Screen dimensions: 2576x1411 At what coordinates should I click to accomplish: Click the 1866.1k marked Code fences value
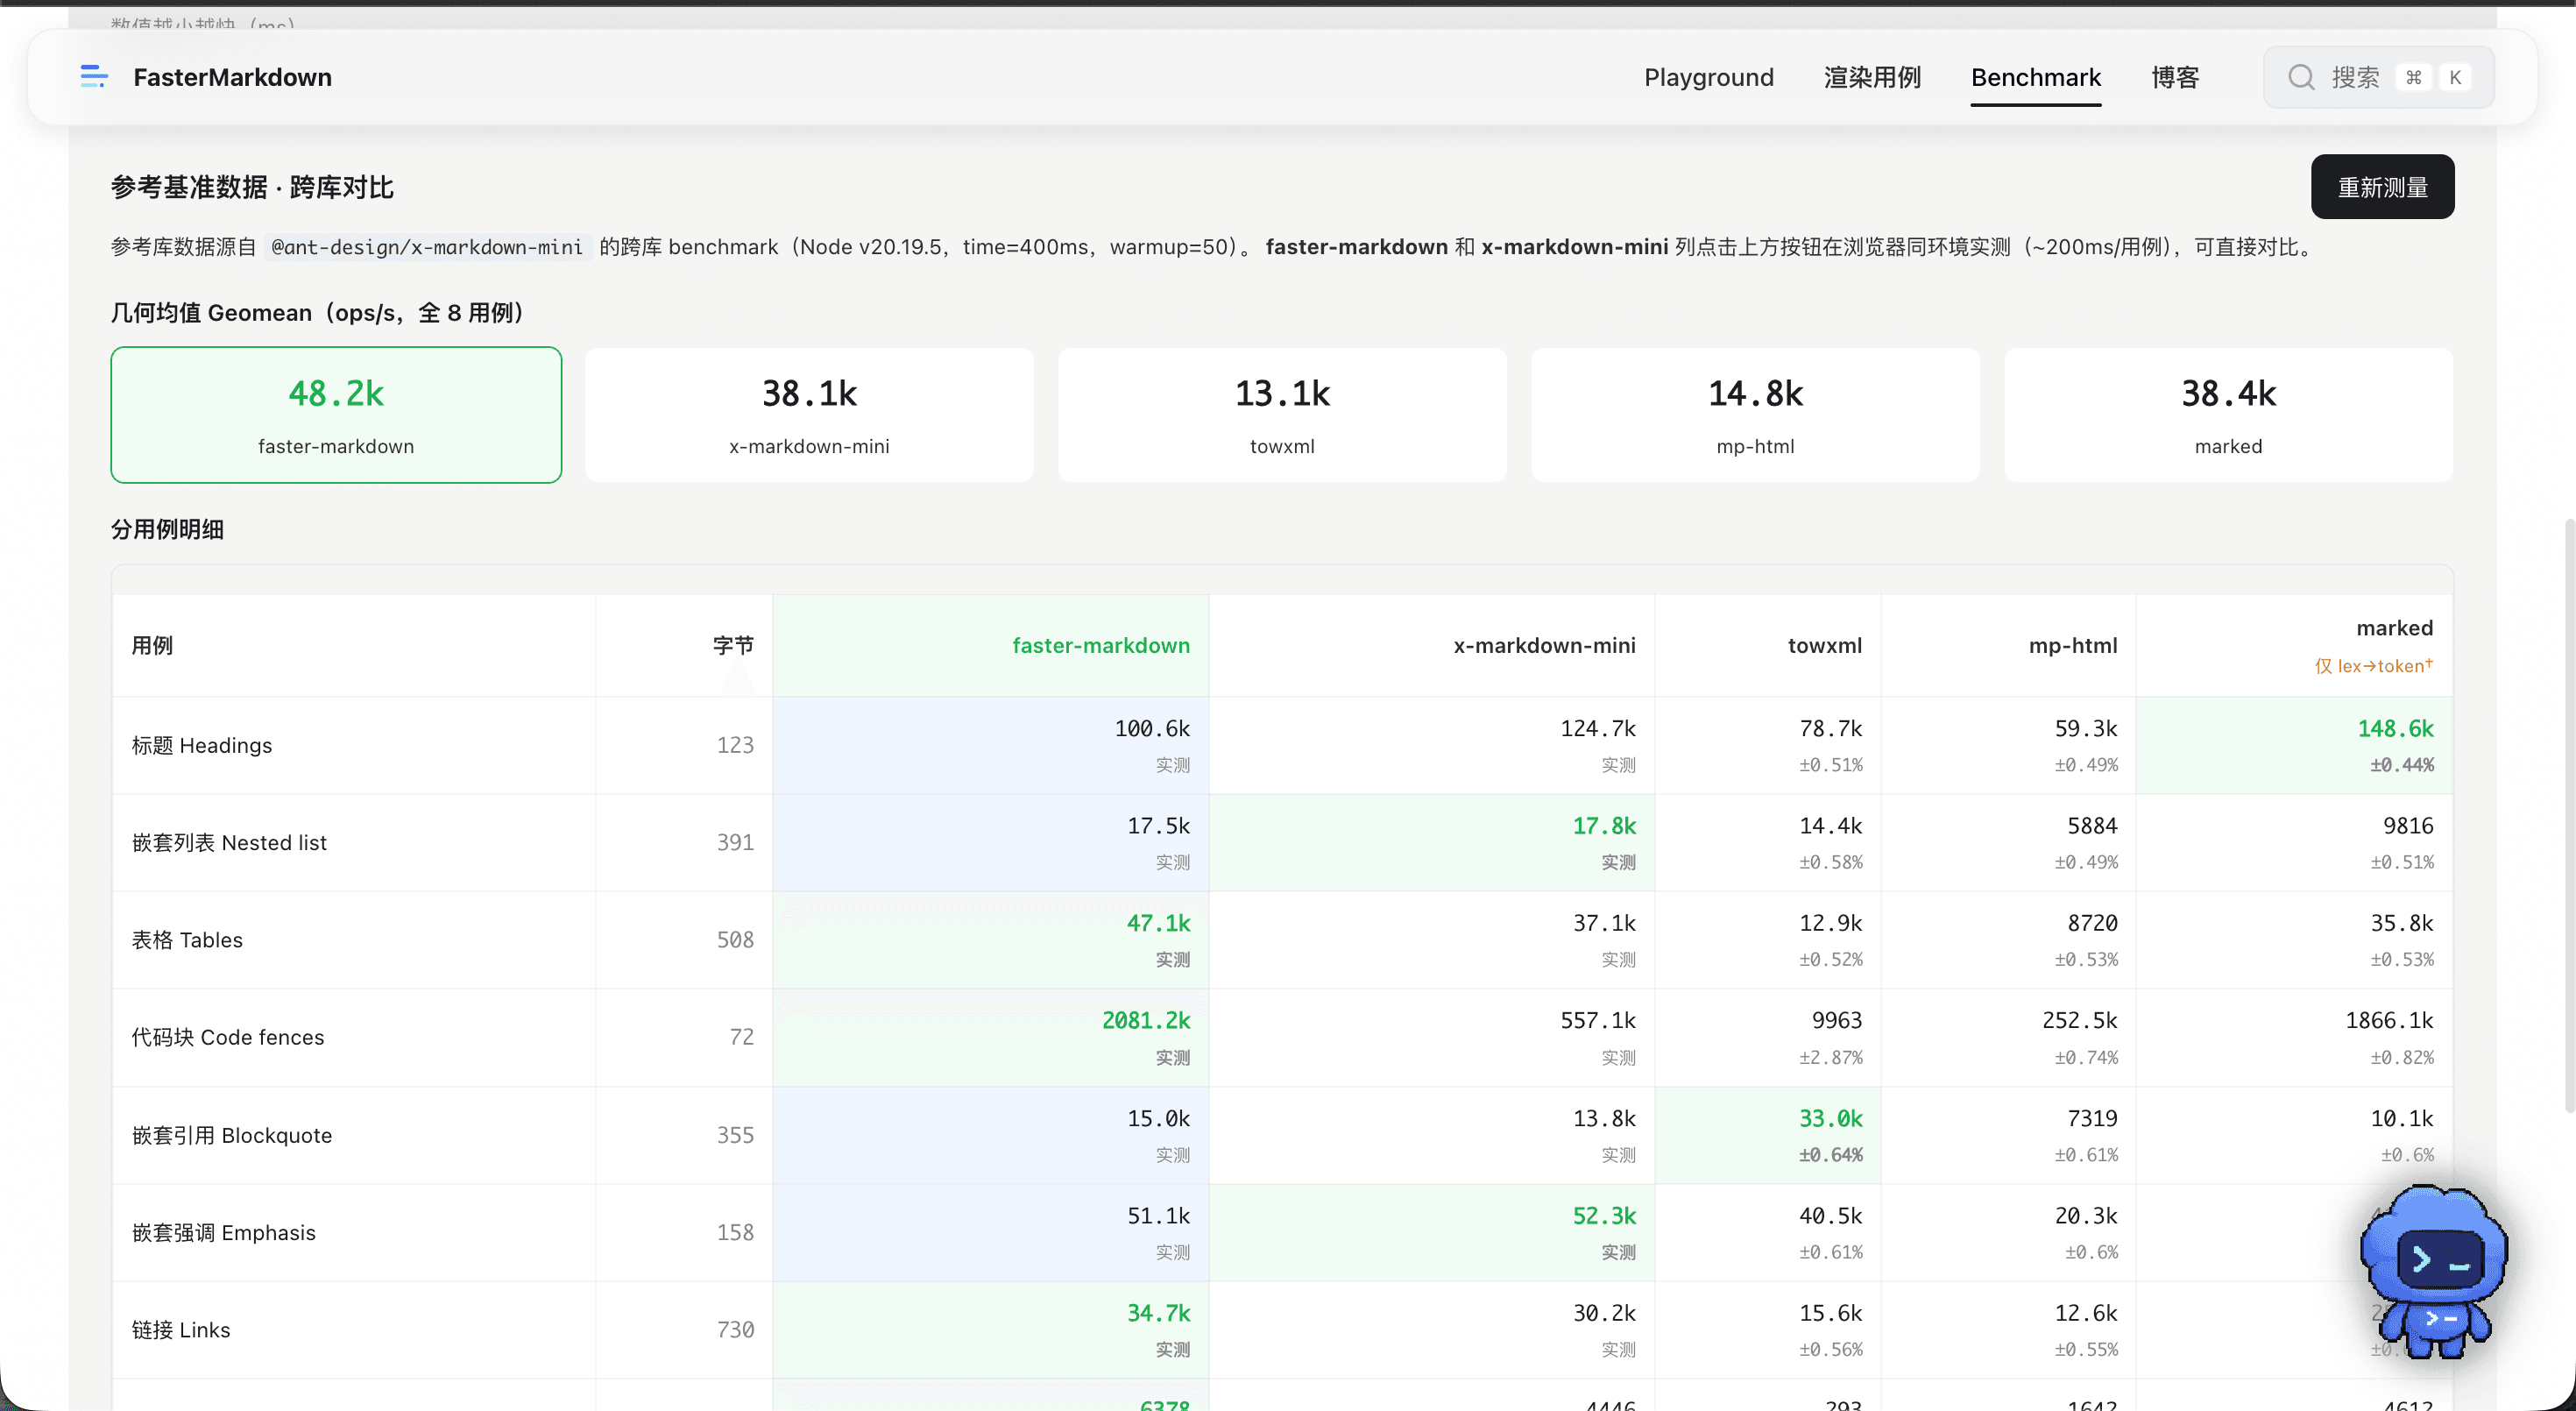[x=2389, y=1020]
